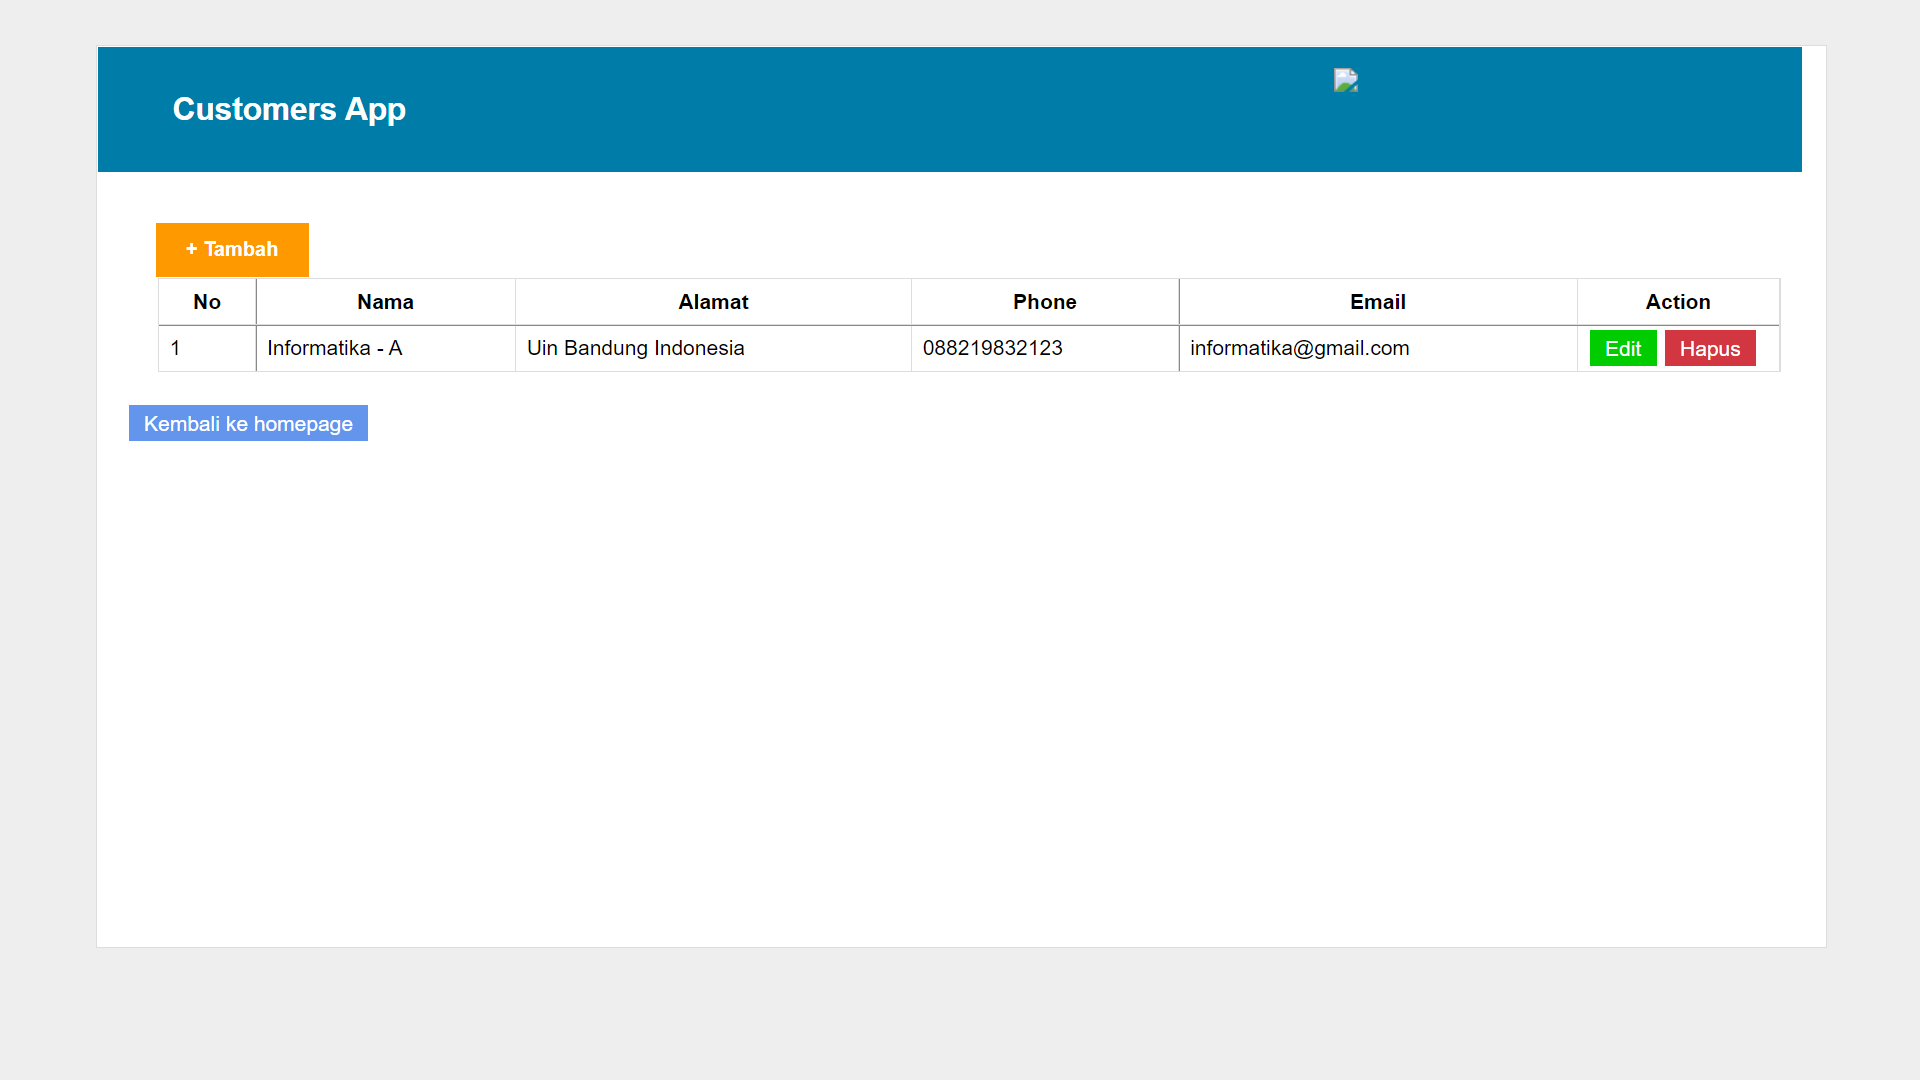Click the Nama column header

[x=385, y=302]
